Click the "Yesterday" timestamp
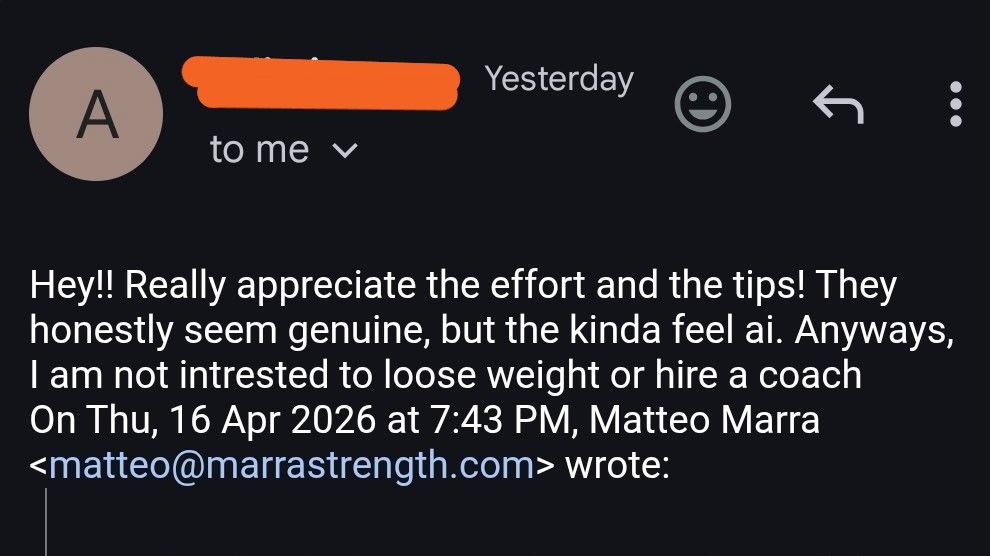Image resolution: width=990 pixels, height=556 pixels. tap(559, 79)
